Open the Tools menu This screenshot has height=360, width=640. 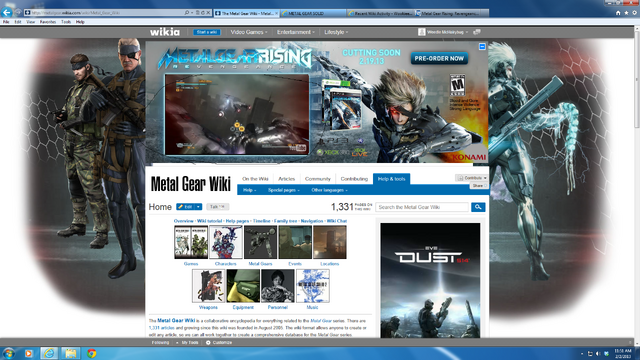tap(66, 22)
